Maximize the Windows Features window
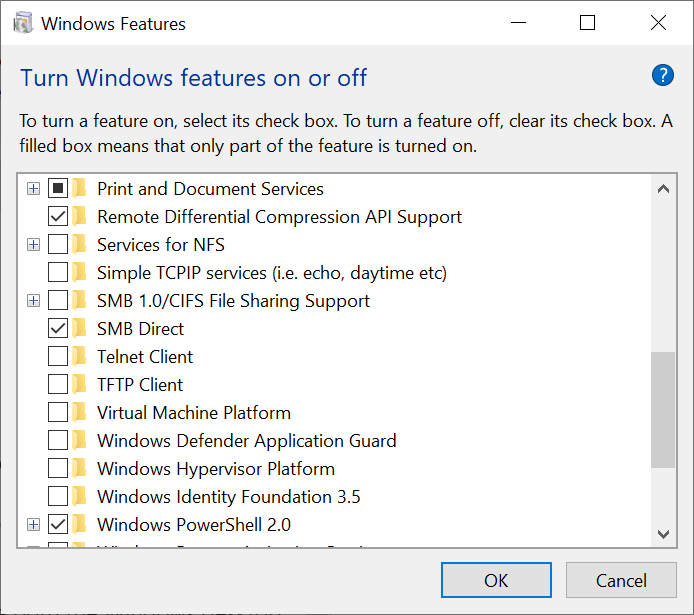The width and height of the screenshot is (694, 615). pyautogui.click(x=587, y=23)
